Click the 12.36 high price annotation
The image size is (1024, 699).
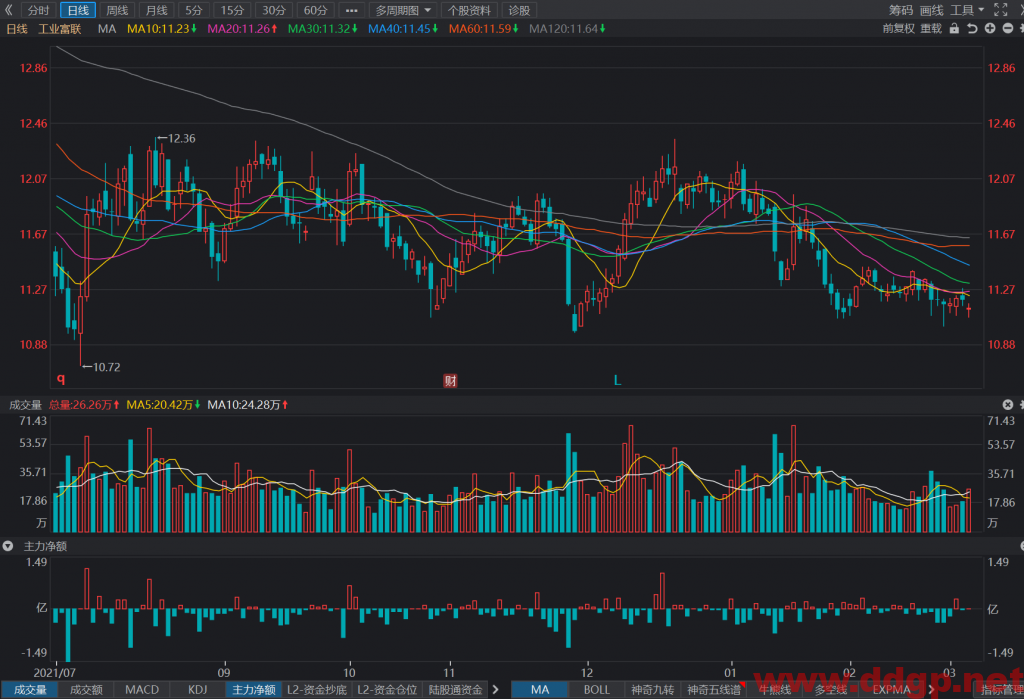(176, 138)
